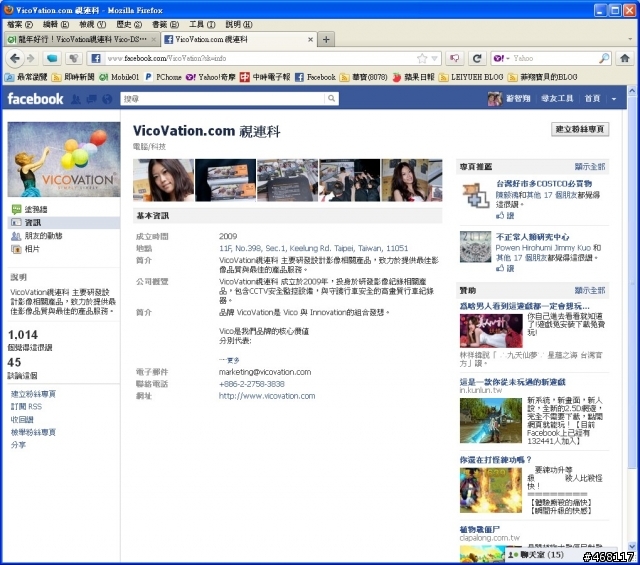The width and height of the screenshot is (640, 565).
Task: Click the 建立粉絲專頁 button at top right
Action: click(x=580, y=129)
